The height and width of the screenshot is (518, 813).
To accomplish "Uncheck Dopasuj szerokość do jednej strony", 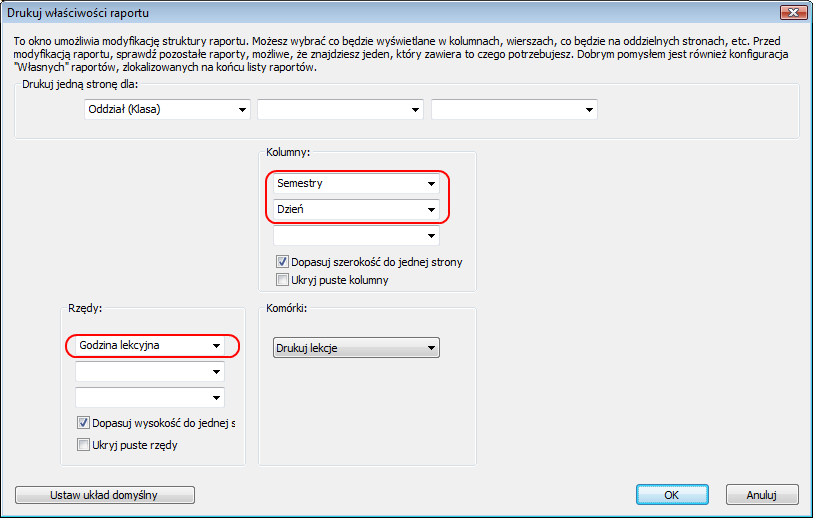I will coord(283,262).
